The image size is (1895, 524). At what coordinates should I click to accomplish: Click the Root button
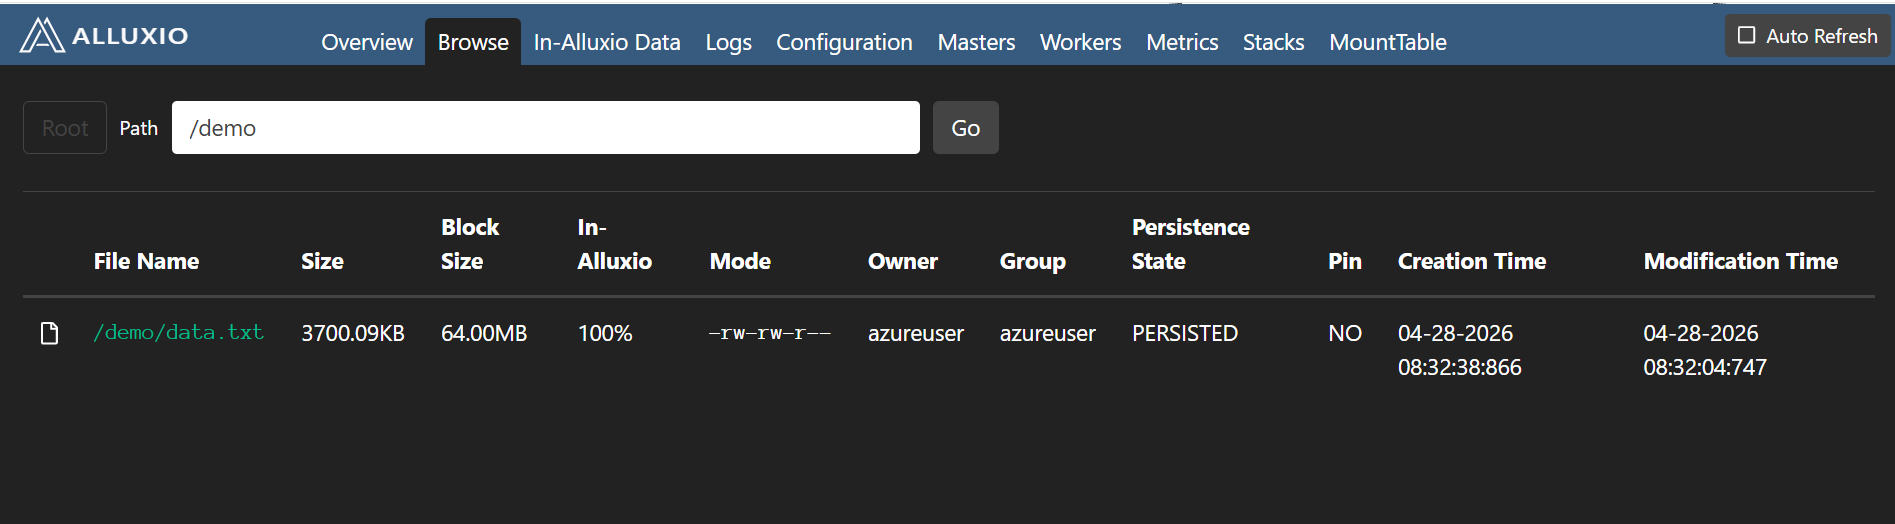point(65,128)
